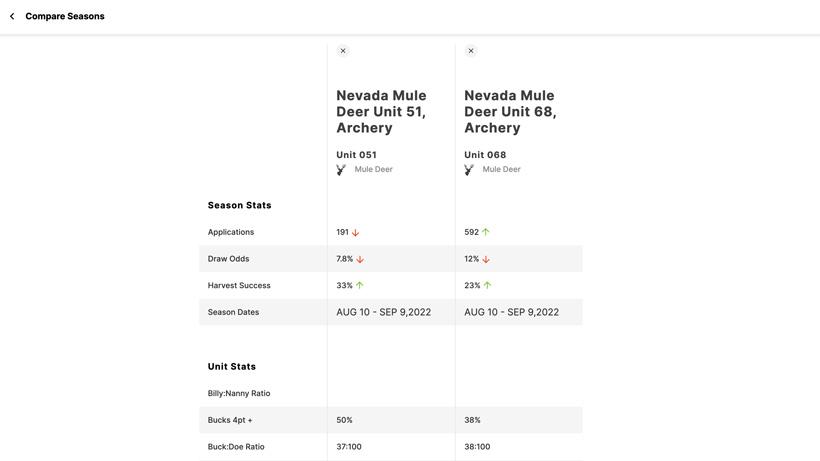
Task: Click the green up arrow beside 592 applications
Action: (x=486, y=232)
